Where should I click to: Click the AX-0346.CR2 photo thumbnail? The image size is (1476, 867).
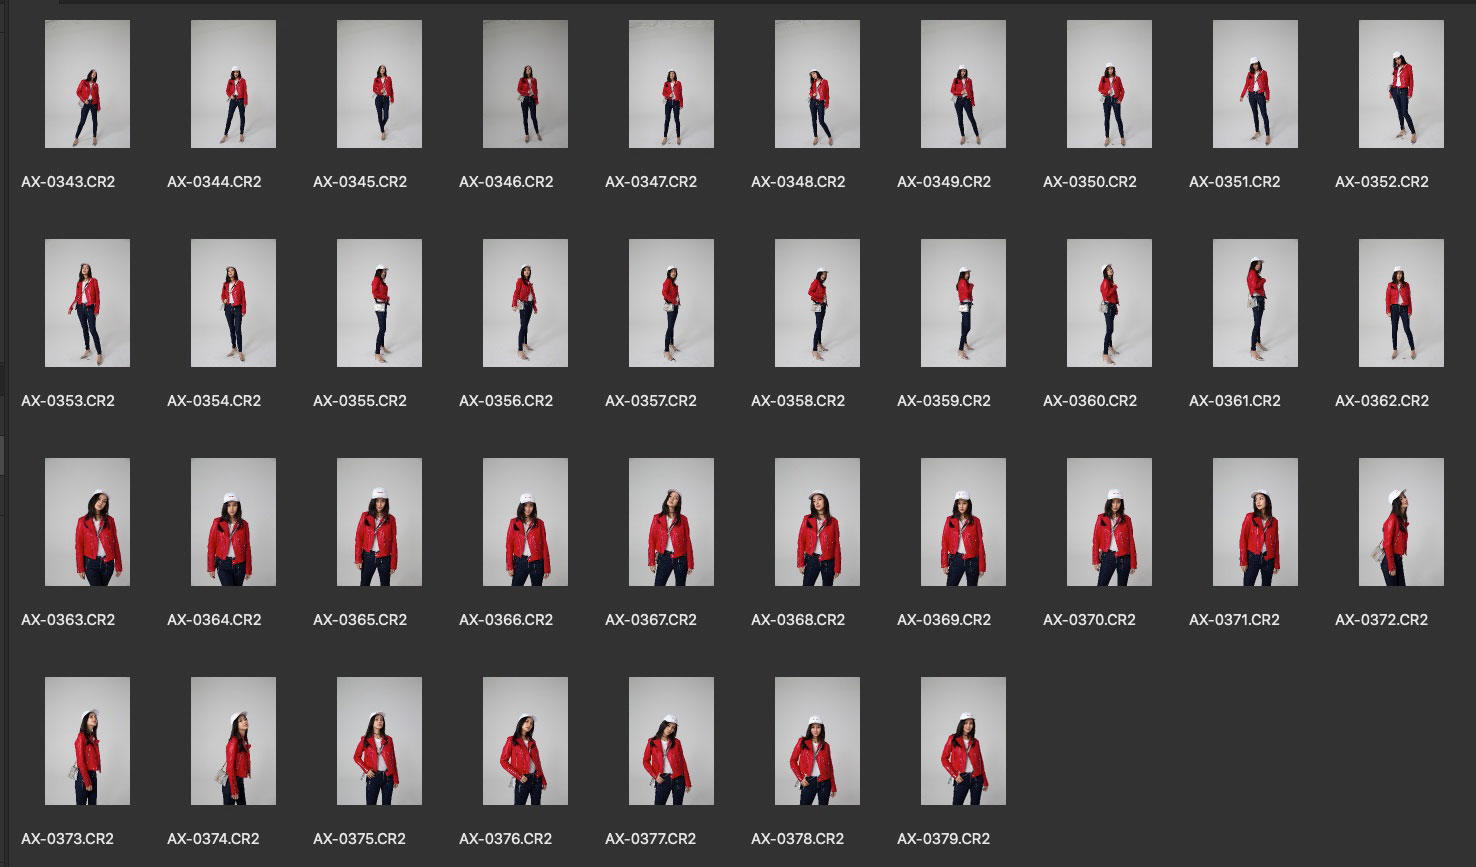(x=525, y=84)
